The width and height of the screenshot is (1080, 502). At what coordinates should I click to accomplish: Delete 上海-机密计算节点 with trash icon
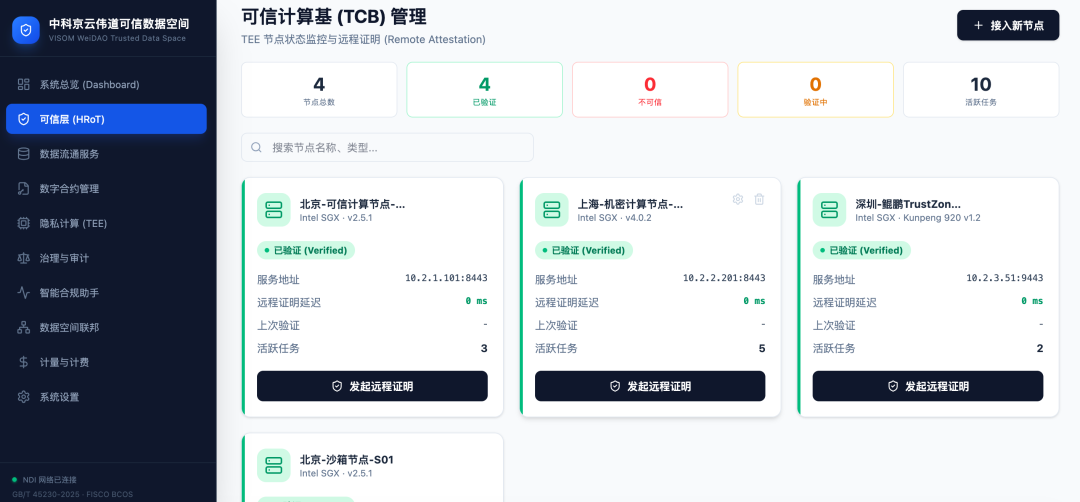point(759,199)
